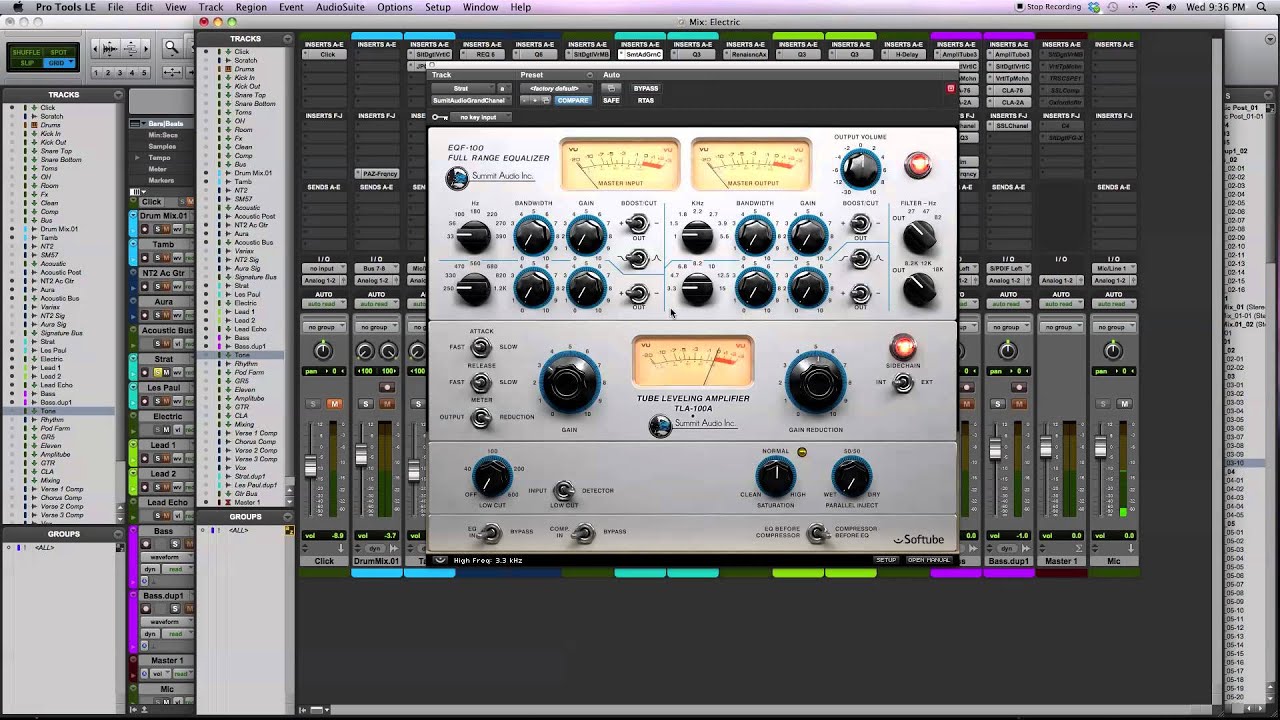This screenshot has width=1280, height=720.
Task: Flip the Attack fast/slow switch
Action: (481, 347)
